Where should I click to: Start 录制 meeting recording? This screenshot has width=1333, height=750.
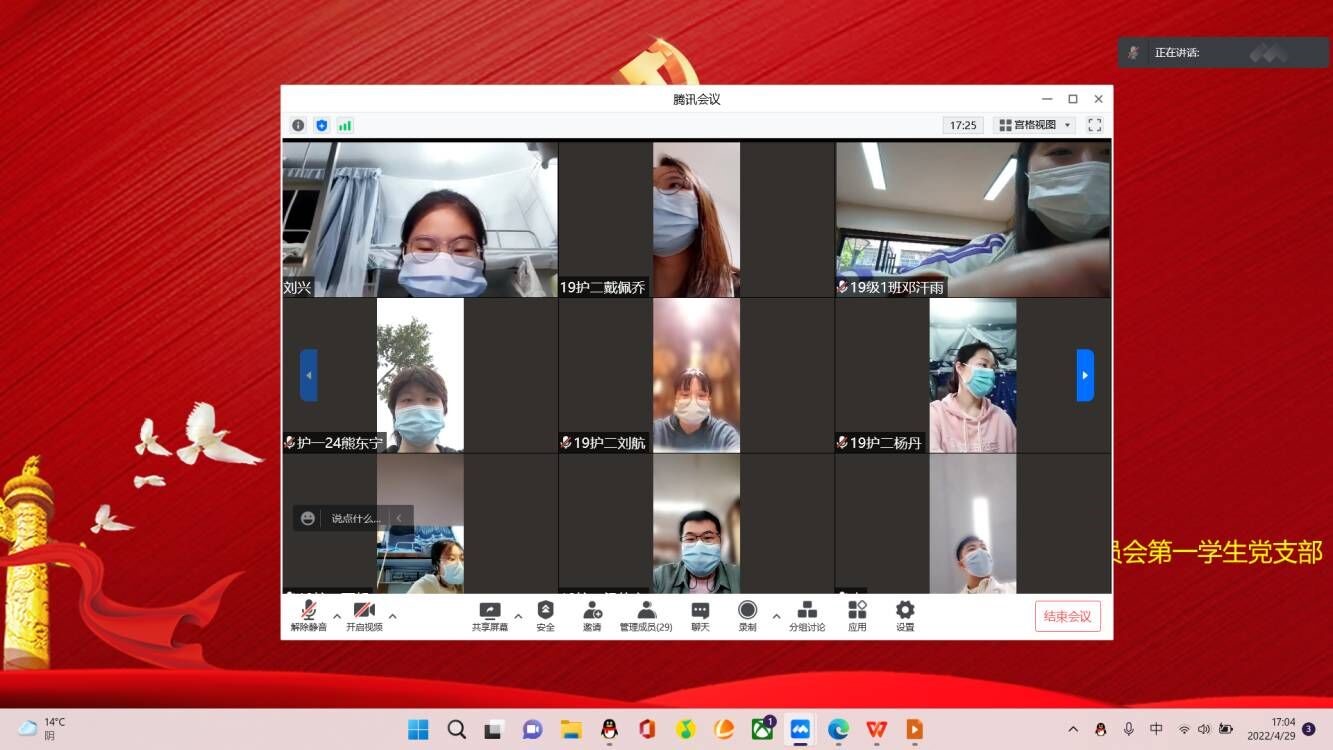point(747,615)
